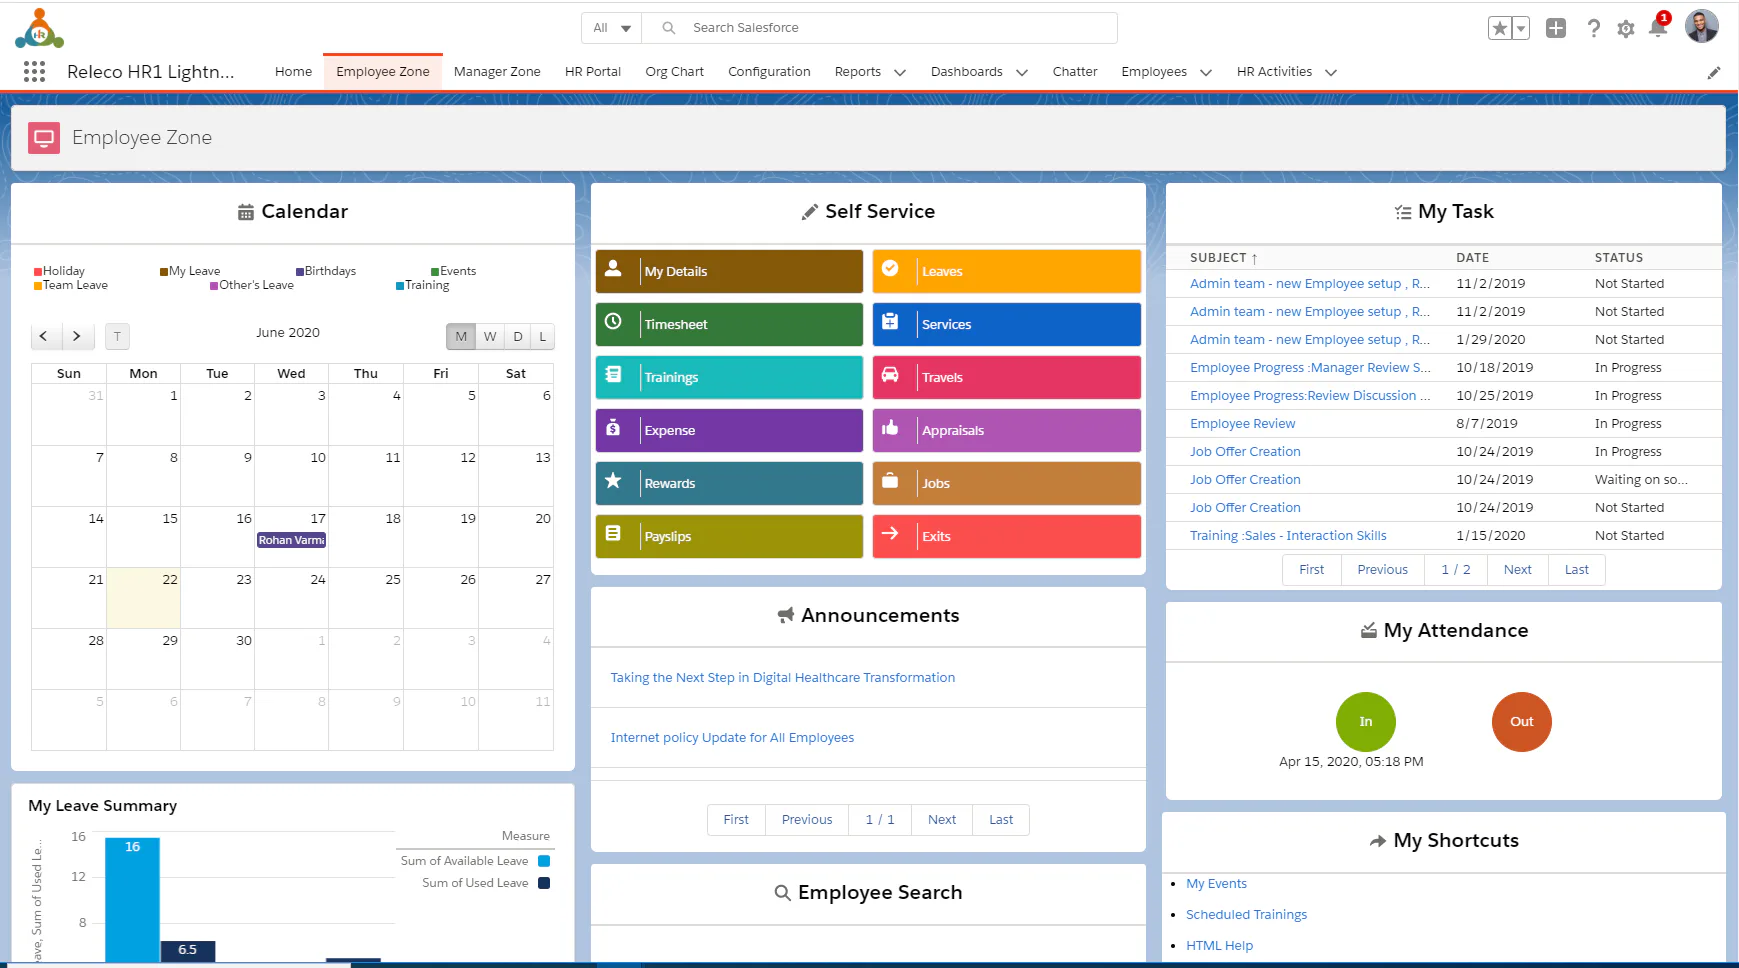Expand the Employees tab dropdown chevron
The image size is (1739, 968).
tap(1206, 72)
